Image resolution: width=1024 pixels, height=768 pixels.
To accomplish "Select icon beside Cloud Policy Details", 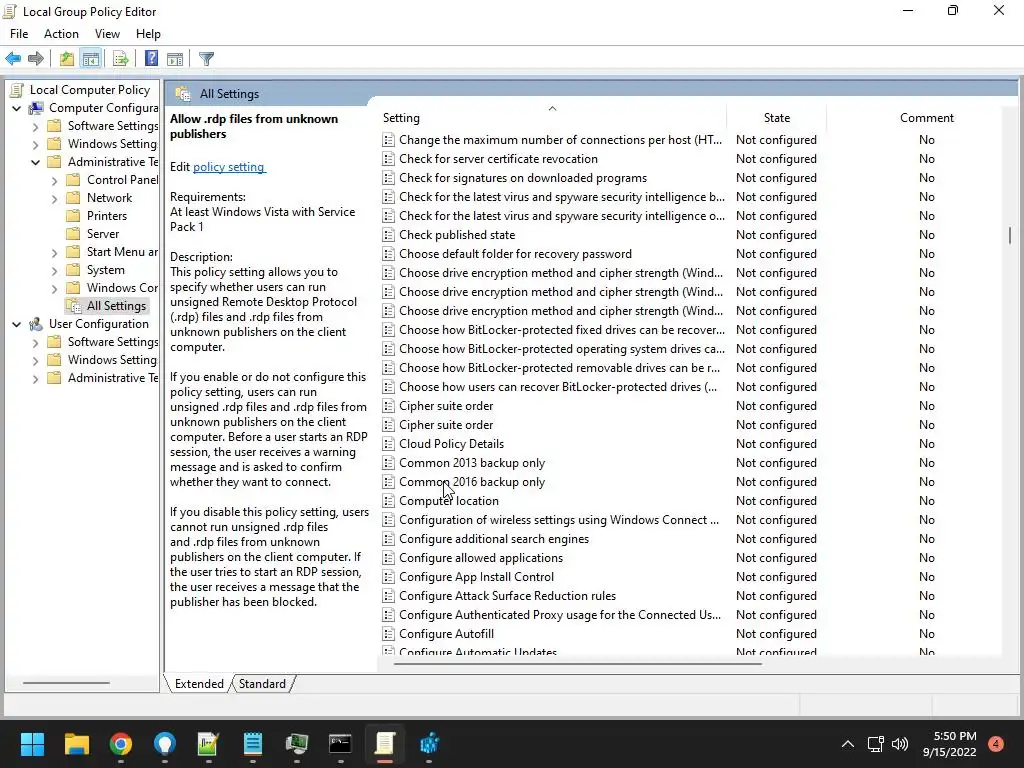I will point(388,443).
